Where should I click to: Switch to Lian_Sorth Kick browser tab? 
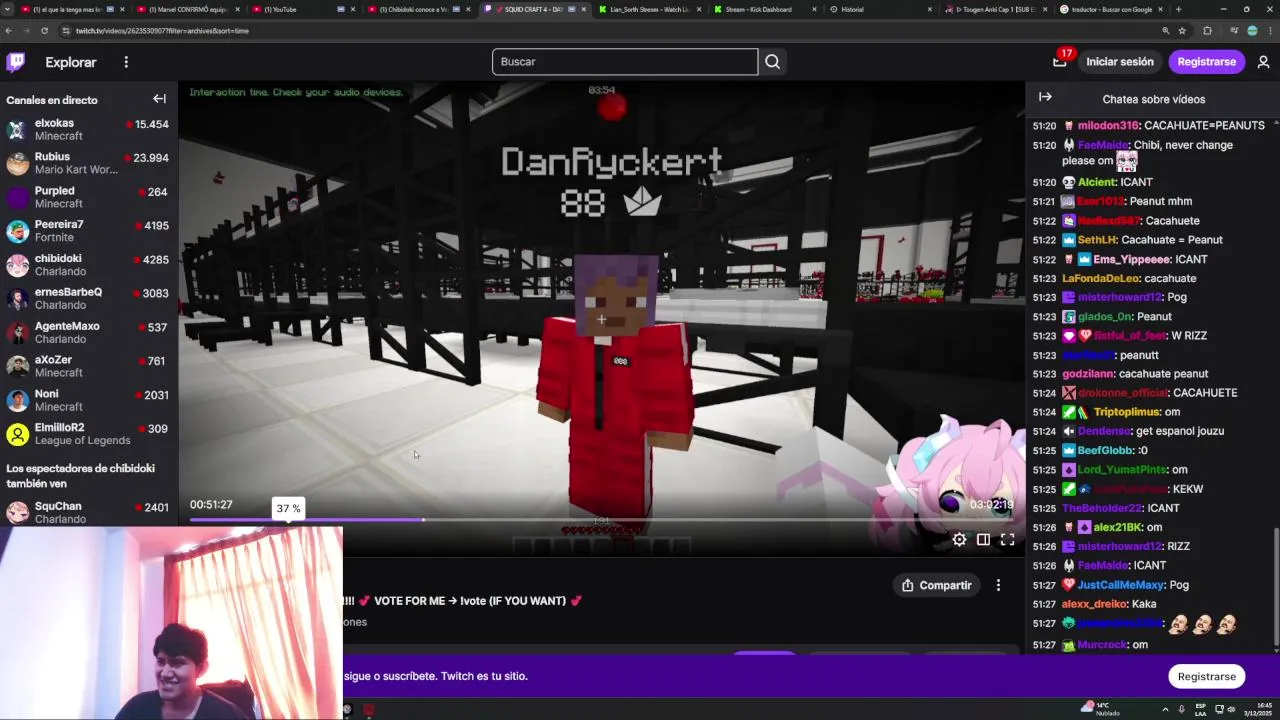[x=650, y=9]
